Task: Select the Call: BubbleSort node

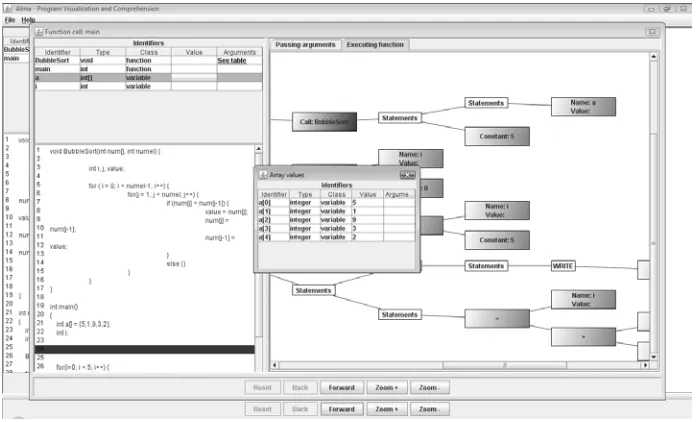Action: [x=324, y=122]
